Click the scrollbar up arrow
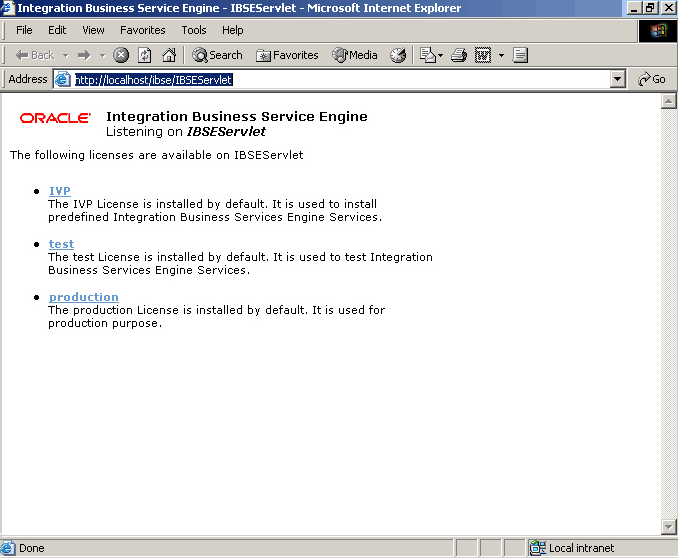The width and height of the screenshot is (678, 559). [x=668, y=101]
